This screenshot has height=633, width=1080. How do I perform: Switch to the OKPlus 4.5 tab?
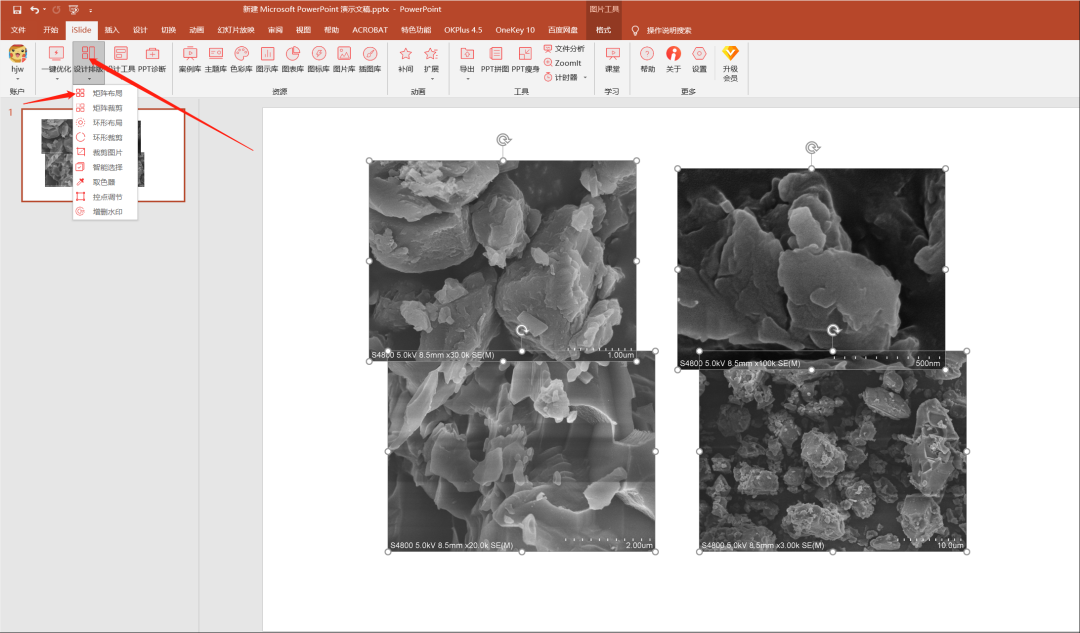click(x=463, y=30)
